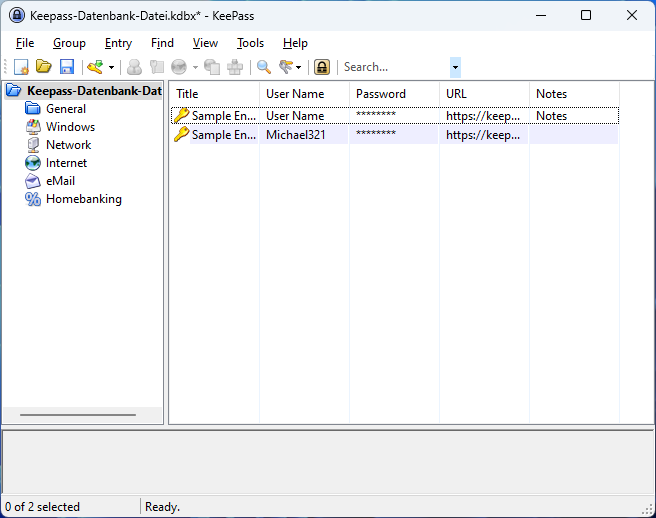
Task: Select first Sample Entry with 'User Name'
Action: (x=224, y=116)
